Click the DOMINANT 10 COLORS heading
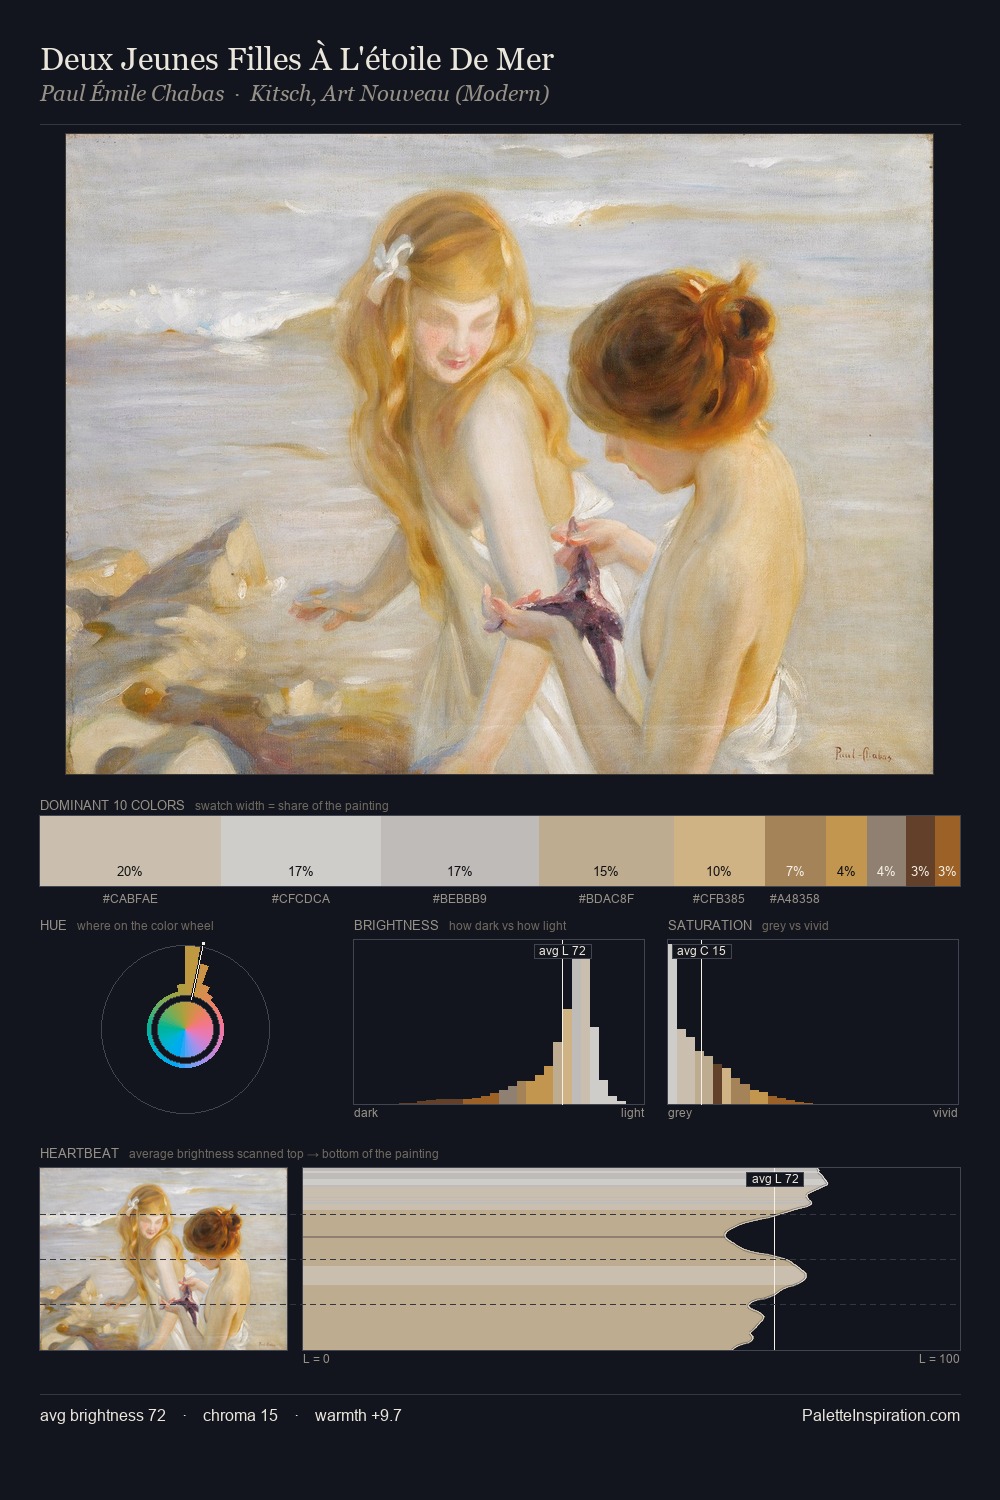This screenshot has height=1500, width=1000. click(x=112, y=805)
